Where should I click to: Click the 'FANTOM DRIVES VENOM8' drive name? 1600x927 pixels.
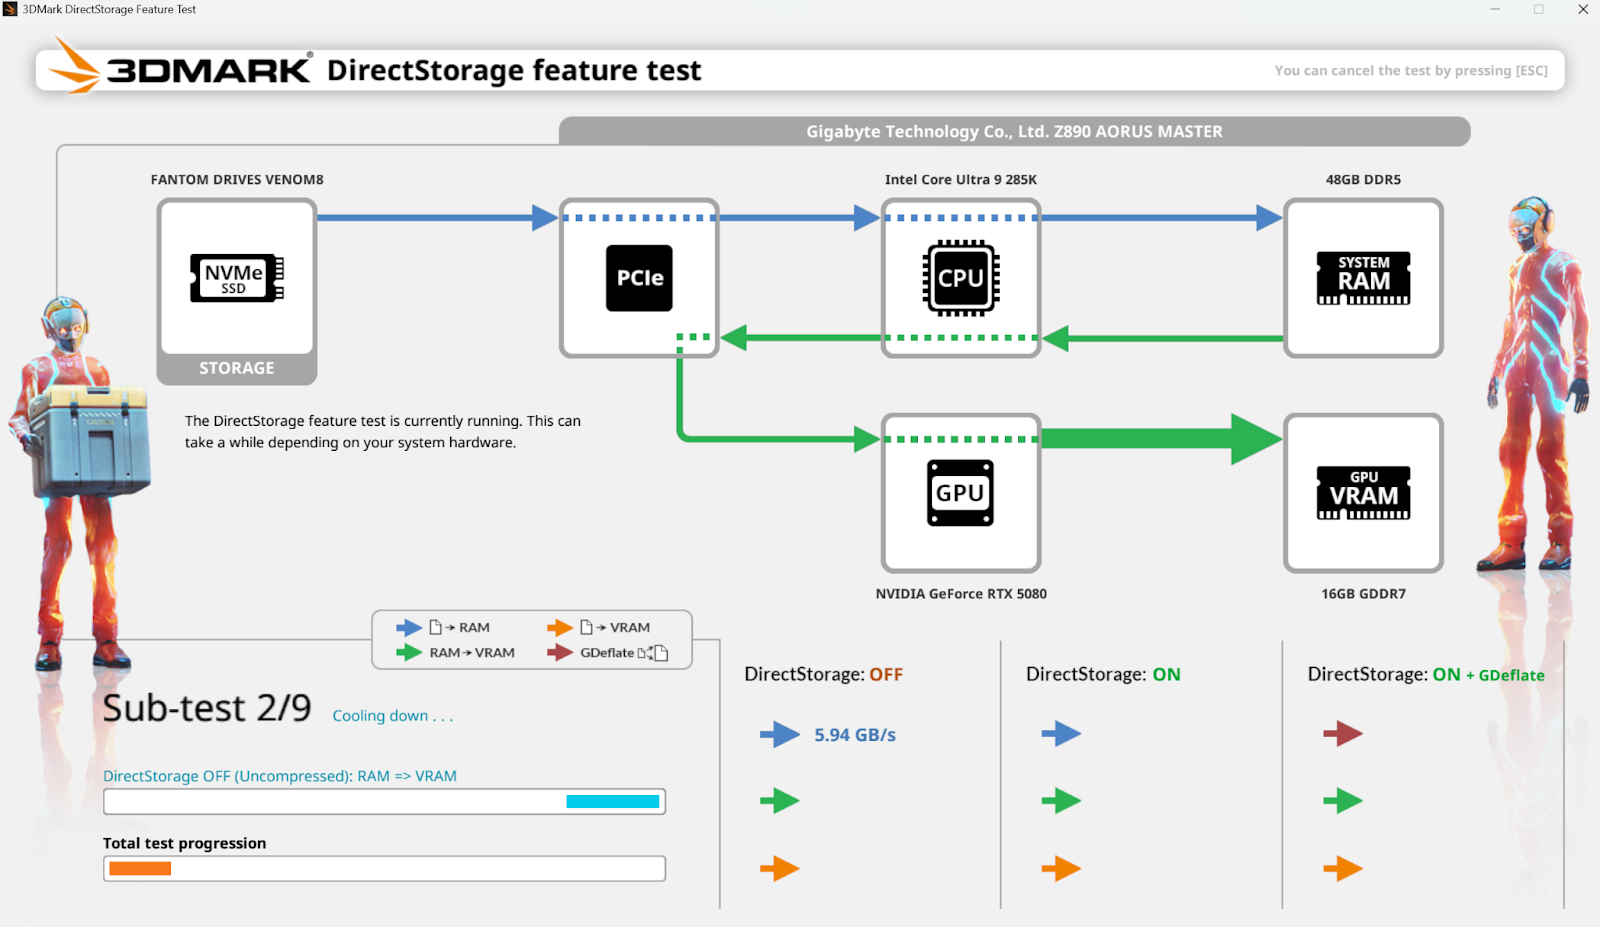[237, 180]
